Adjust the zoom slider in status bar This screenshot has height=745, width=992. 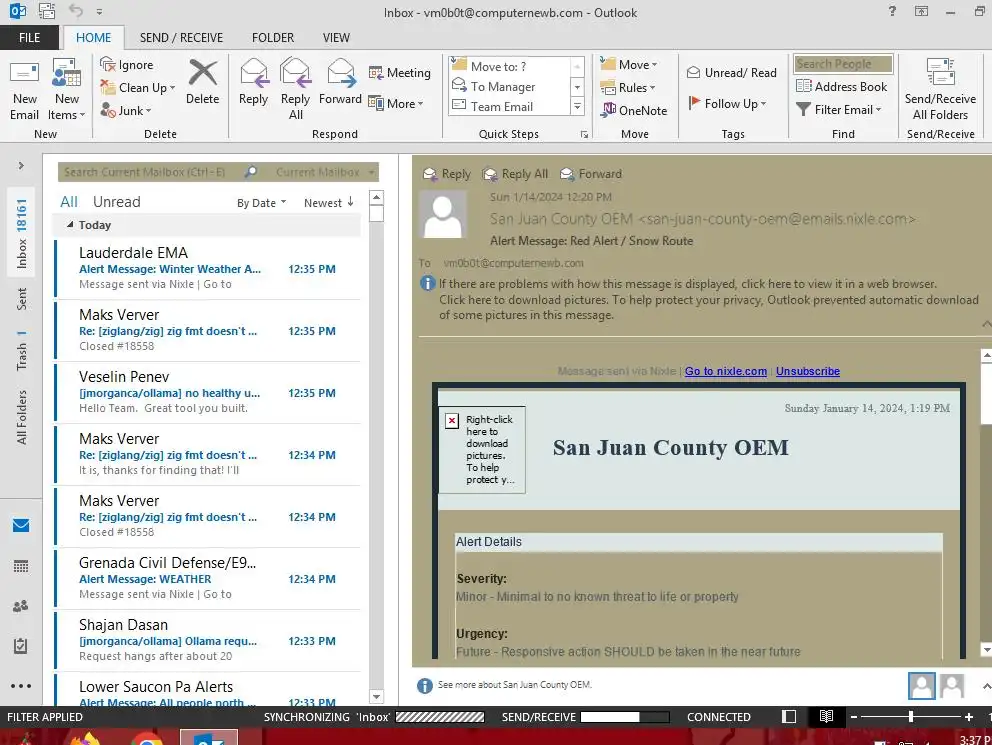point(910,717)
